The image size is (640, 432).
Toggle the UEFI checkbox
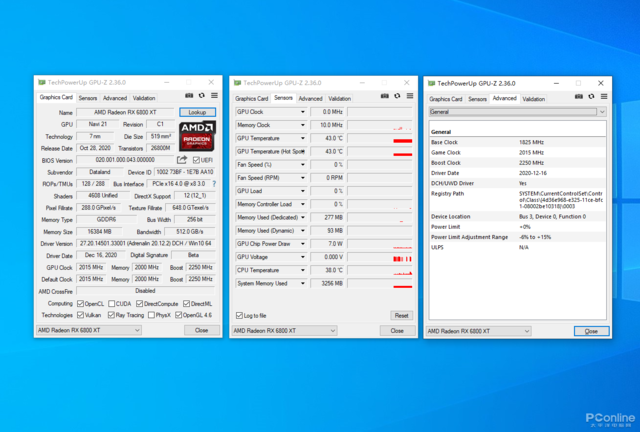click(x=196, y=160)
